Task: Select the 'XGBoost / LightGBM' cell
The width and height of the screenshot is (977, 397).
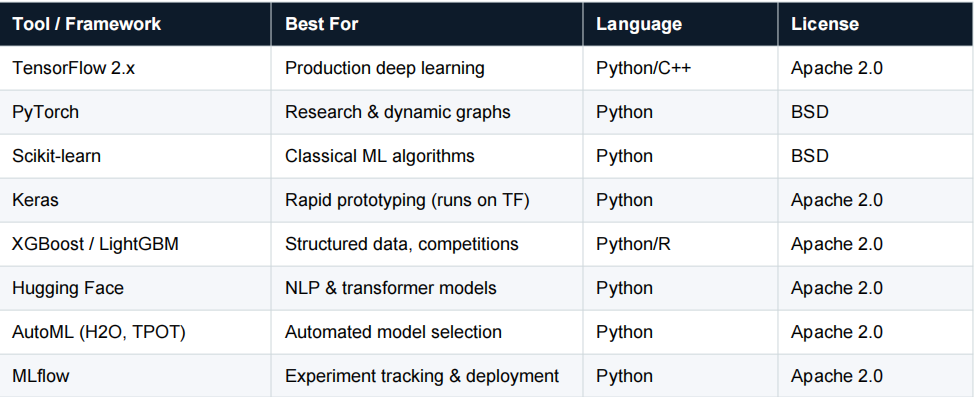Action: pyautogui.click(x=135, y=244)
